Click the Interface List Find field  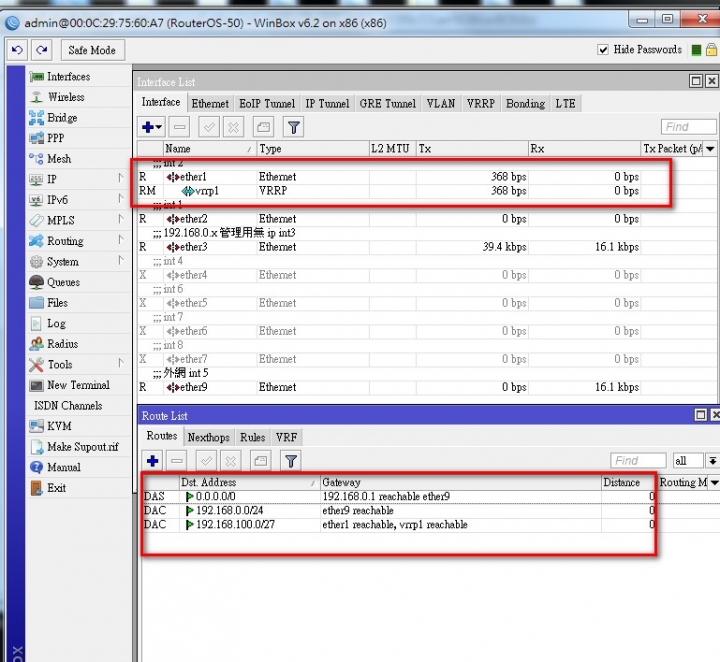[688, 127]
